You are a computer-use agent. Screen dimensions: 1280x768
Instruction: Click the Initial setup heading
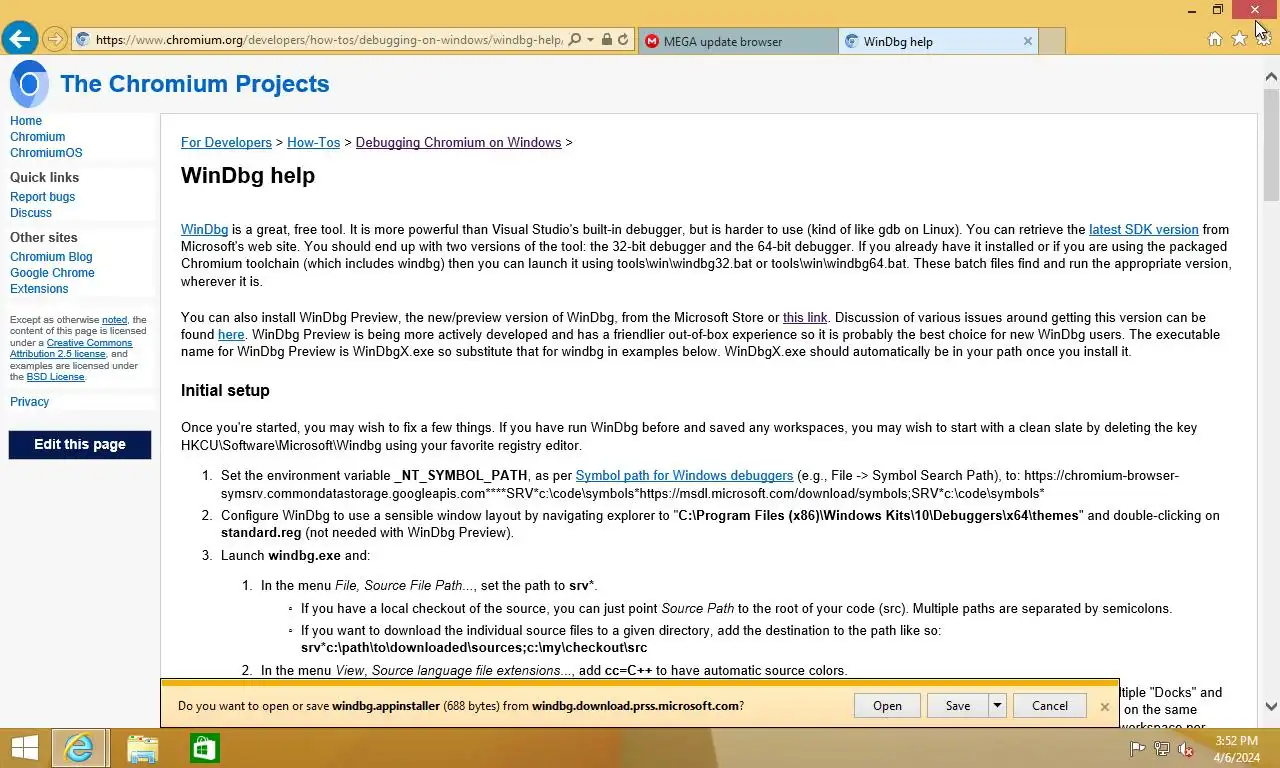pos(225,391)
